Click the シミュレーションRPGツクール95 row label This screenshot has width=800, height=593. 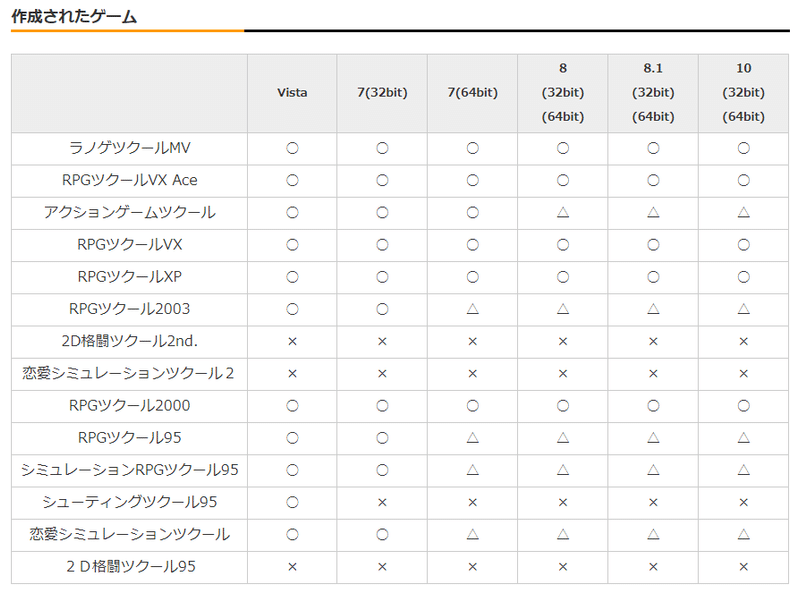click(130, 470)
